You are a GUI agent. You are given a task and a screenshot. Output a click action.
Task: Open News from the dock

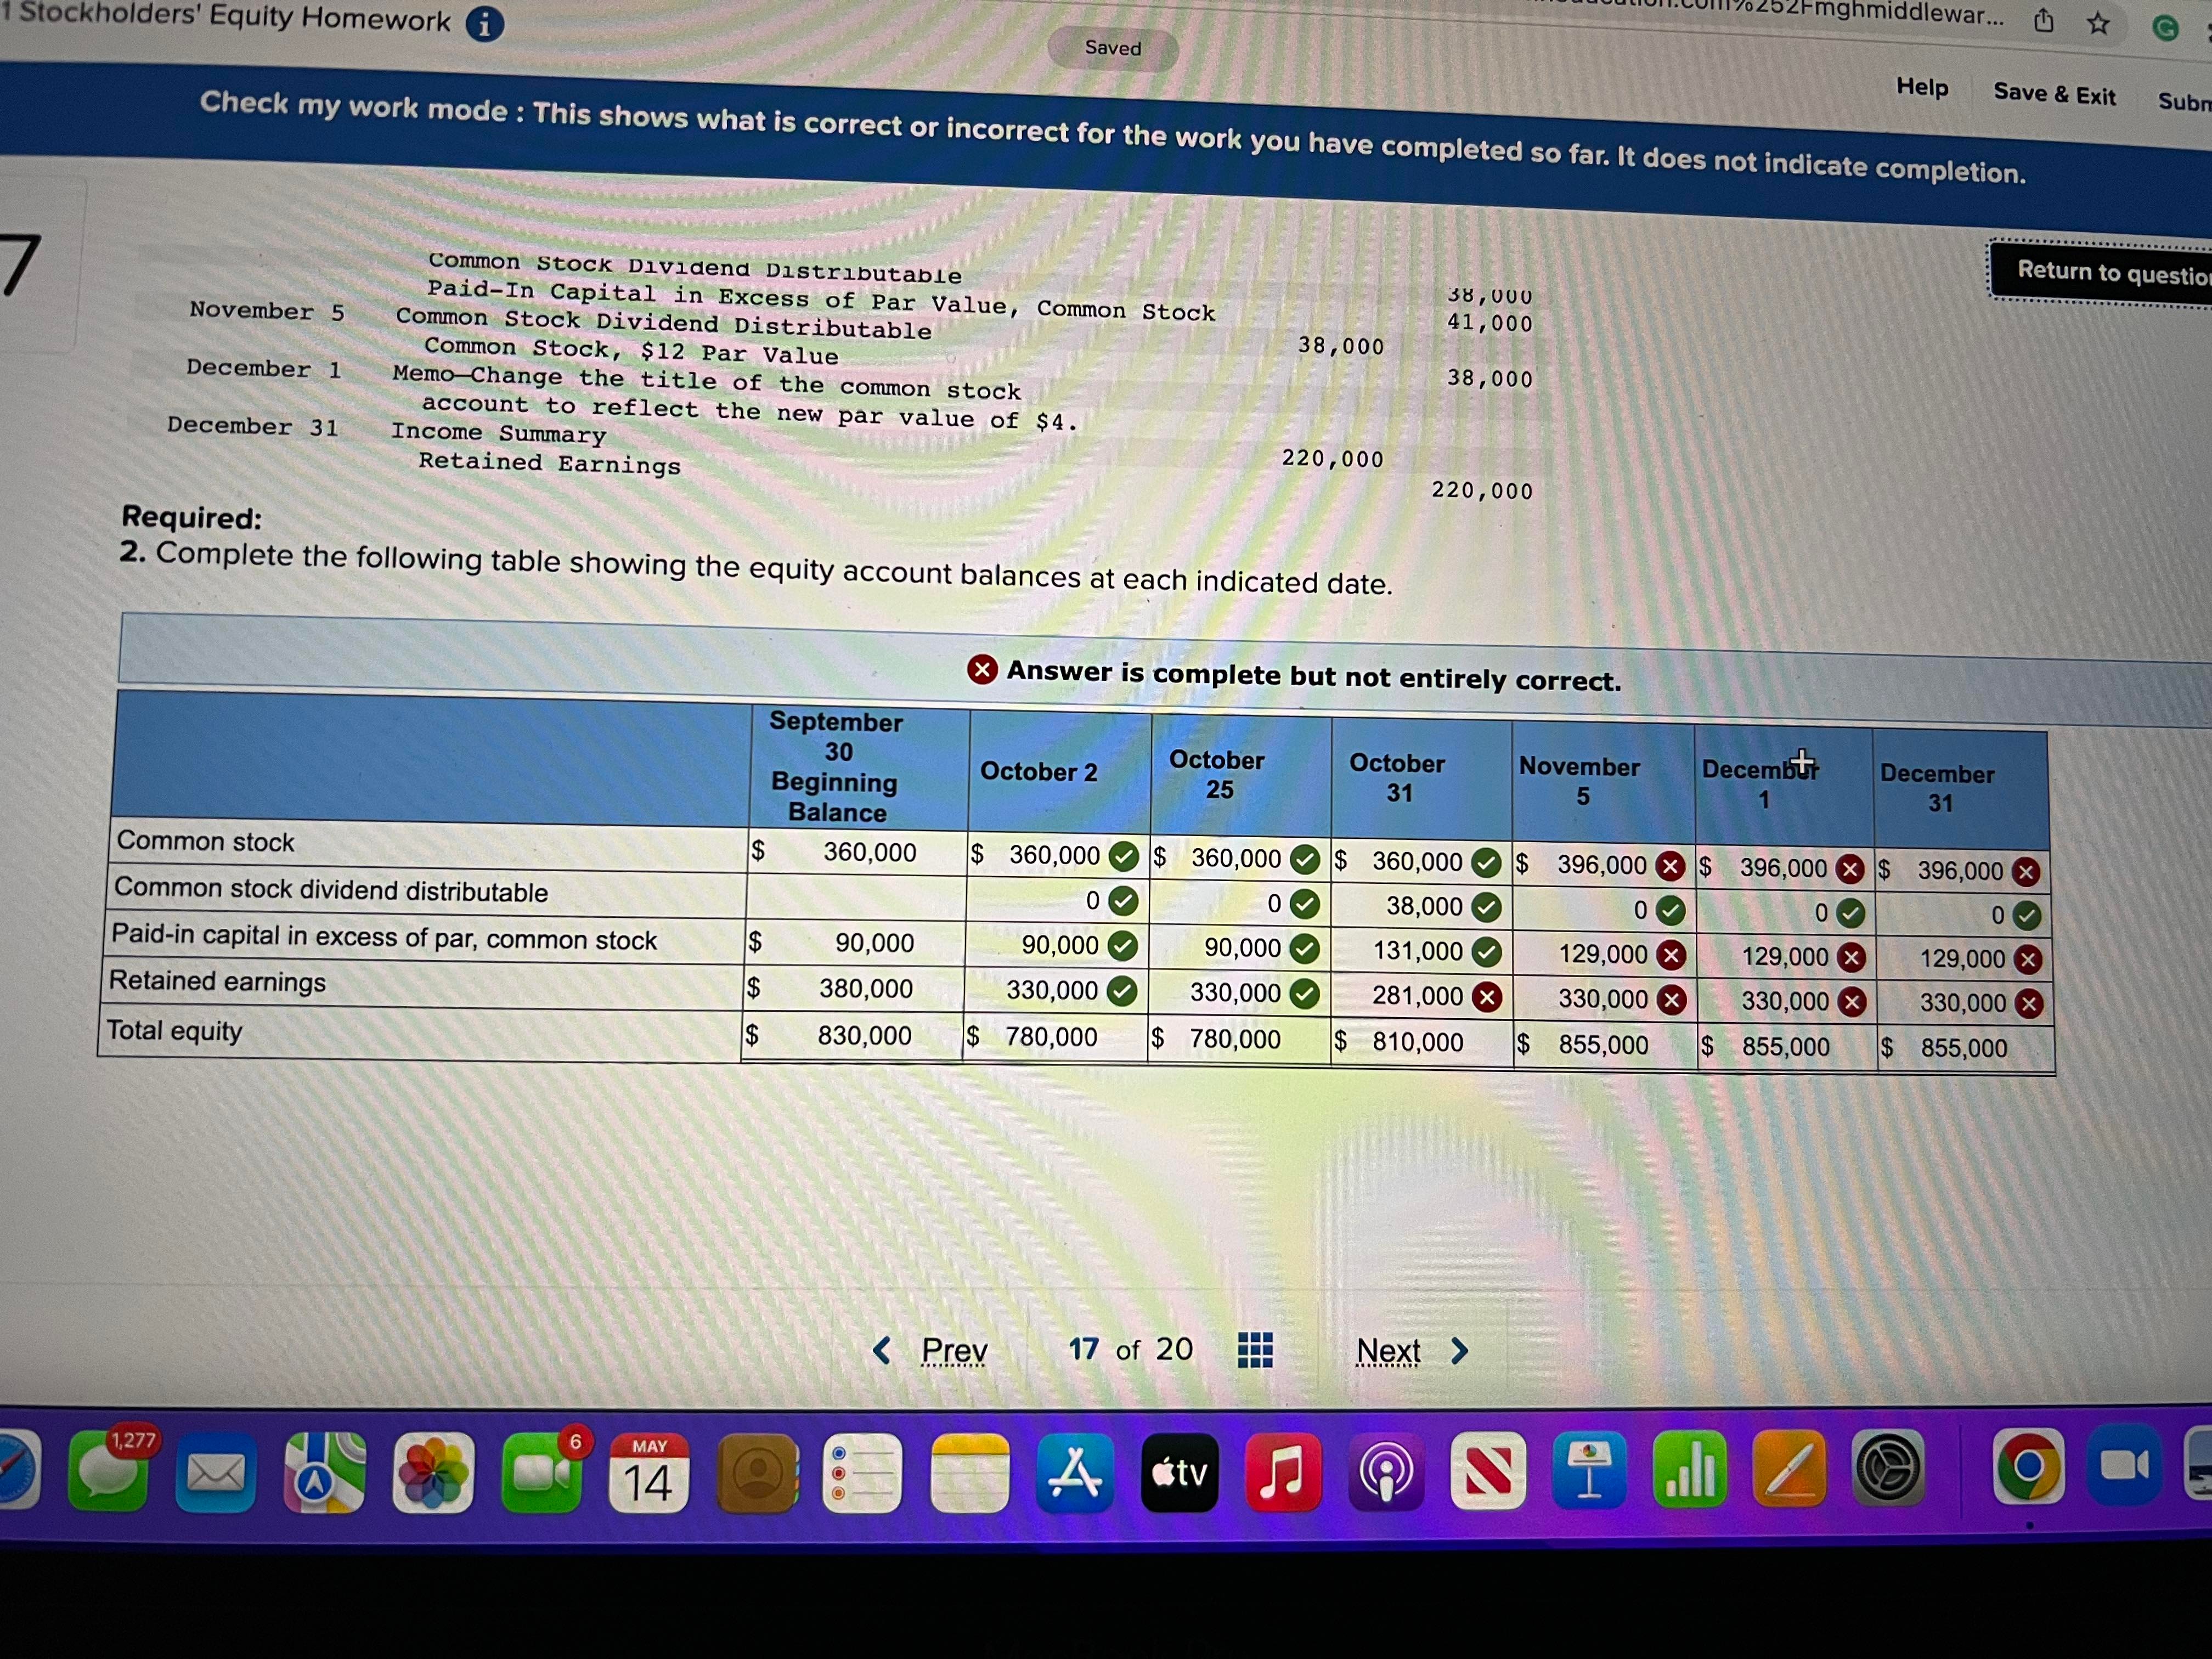pos(1488,1470)
